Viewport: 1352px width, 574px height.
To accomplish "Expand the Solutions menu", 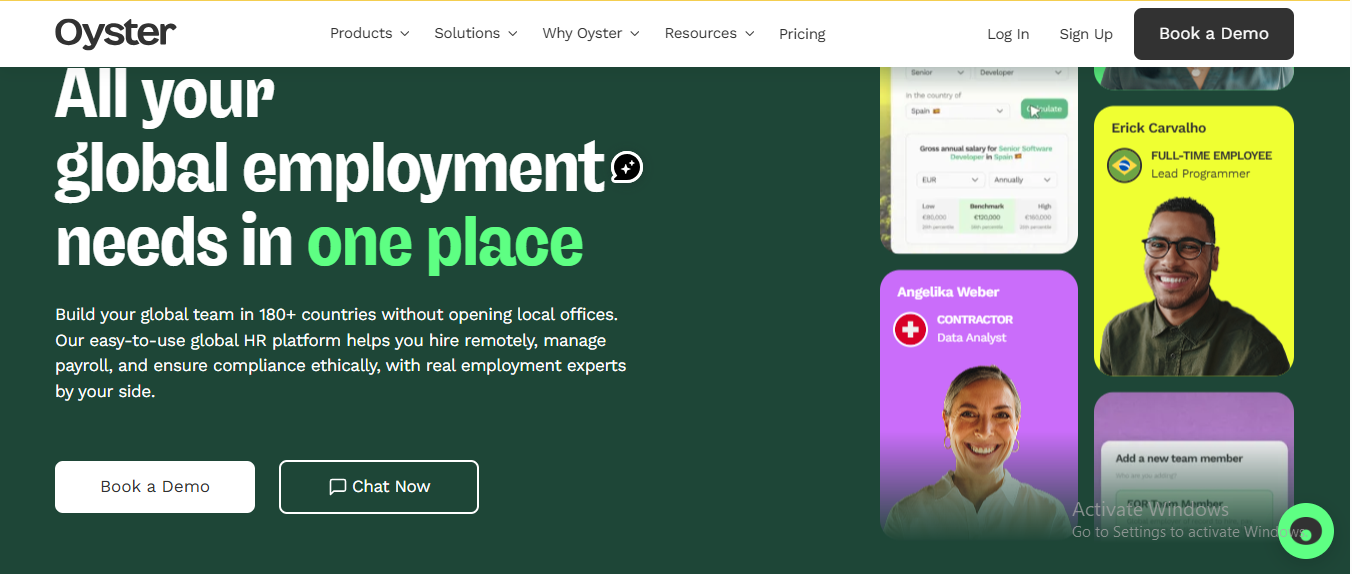I will 476,33.
